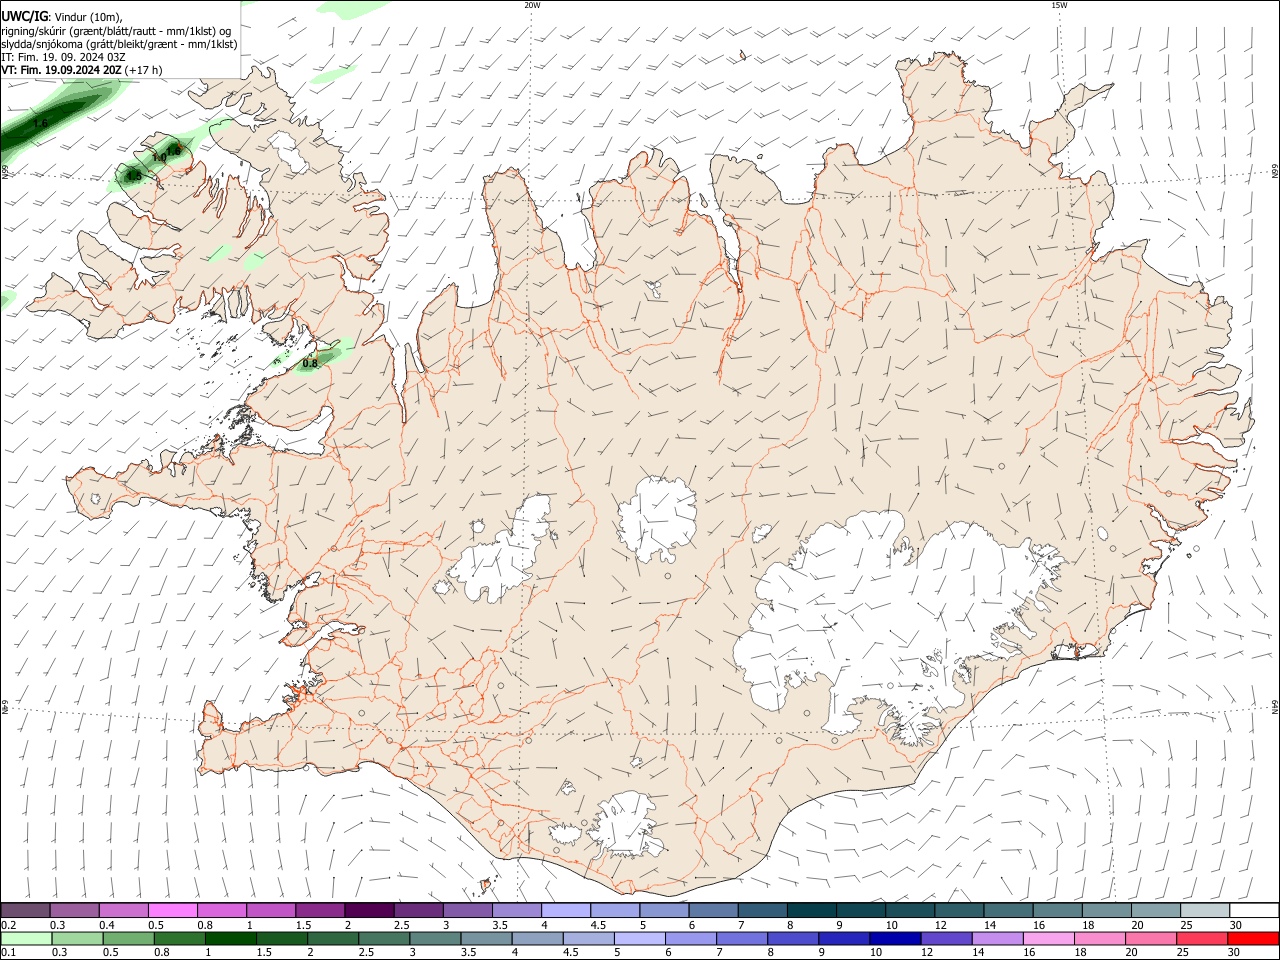This screenshot has height=960, width=1280.
Task: Click the '(+17 h)' forecast offset text
Action: [x=144, y=70]
